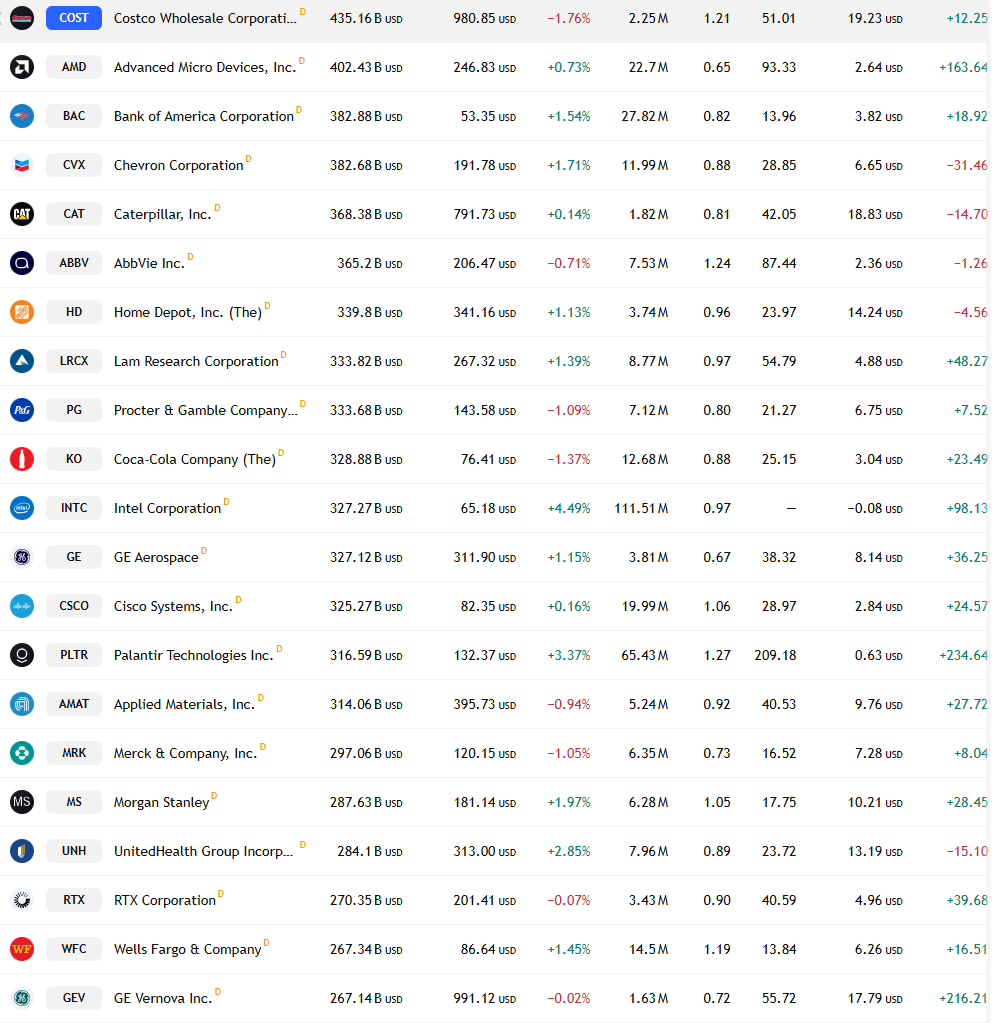This screenshot has height=1023, width=992.
Task: Open Bank of America Corporation link
Action: (204, 116)
